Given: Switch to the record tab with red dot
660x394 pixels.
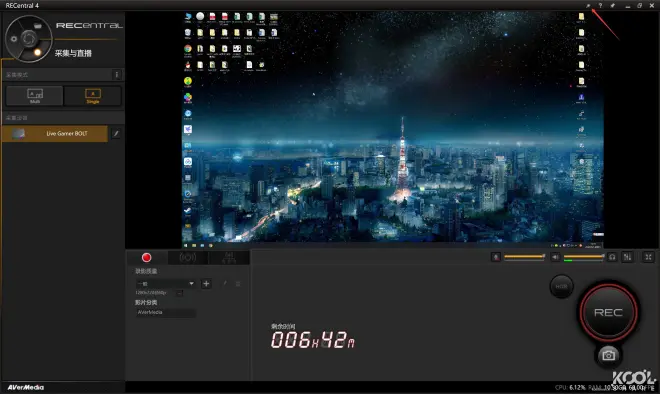Looking at the screenshot, I should point(146,257).
